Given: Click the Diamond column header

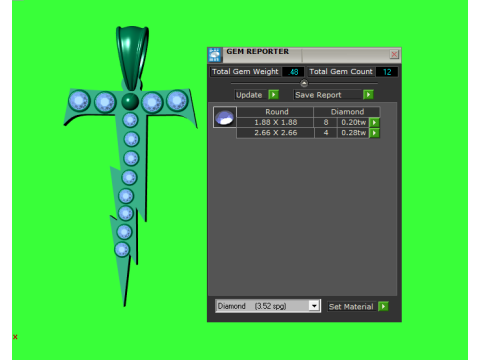Looking at the screenshot, I should click(x=347, y=112).
